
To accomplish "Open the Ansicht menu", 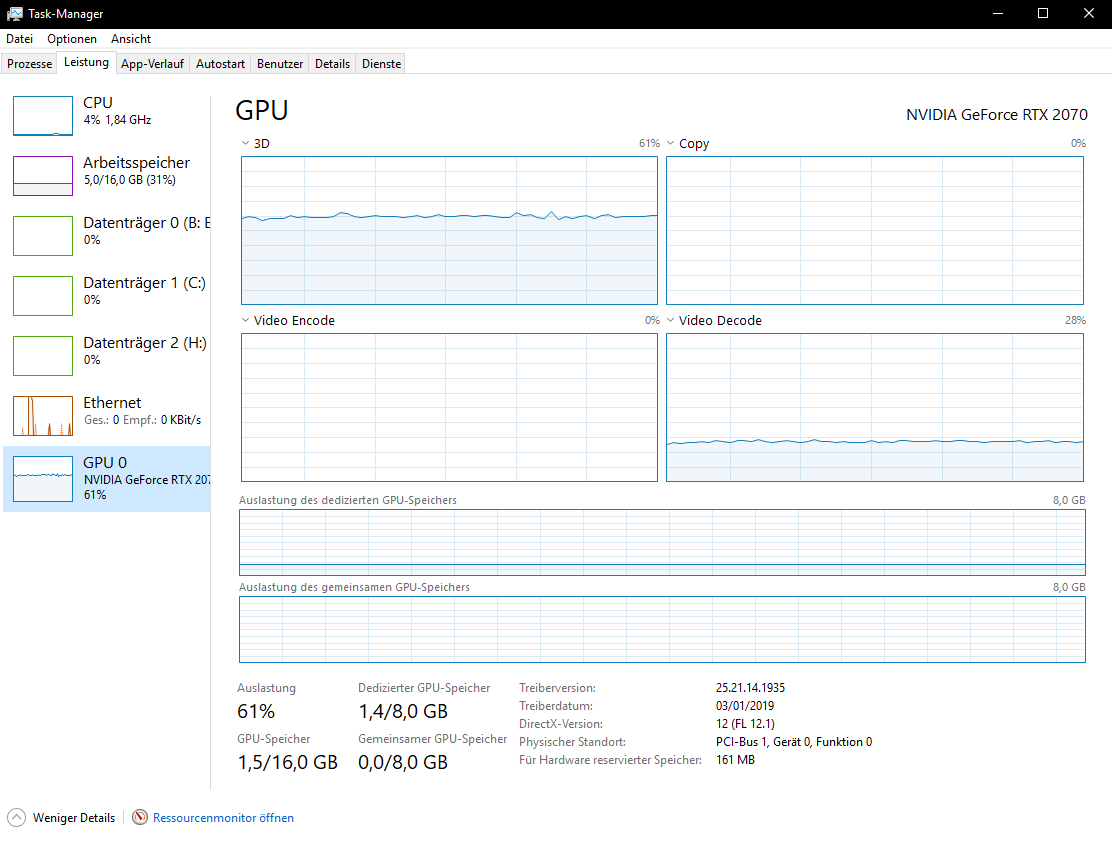I will (130, 39).
